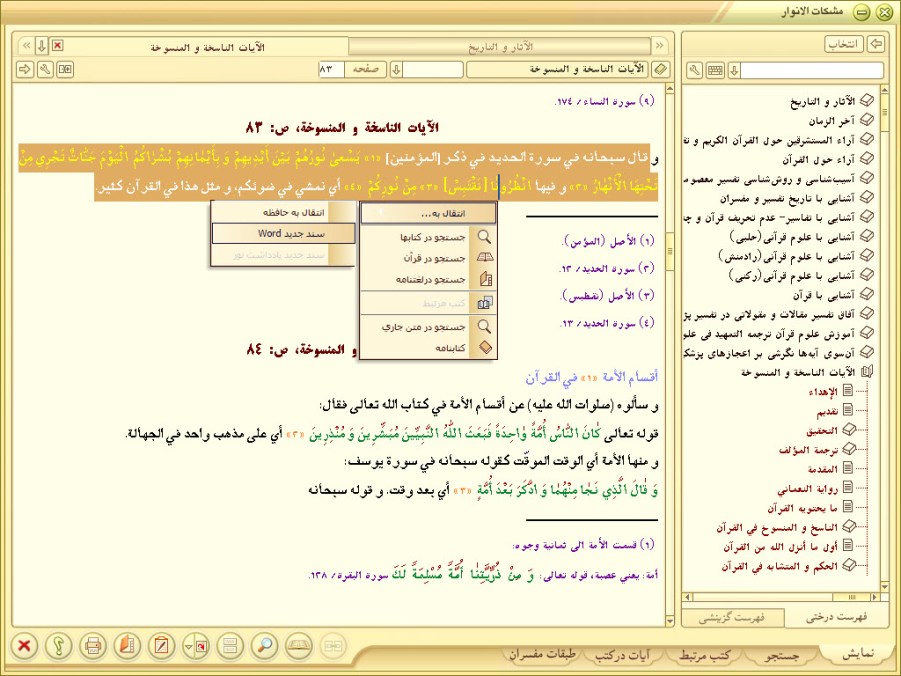Click the wrench icon in the book list panel

pyautogui.click(x=695, y=70)
